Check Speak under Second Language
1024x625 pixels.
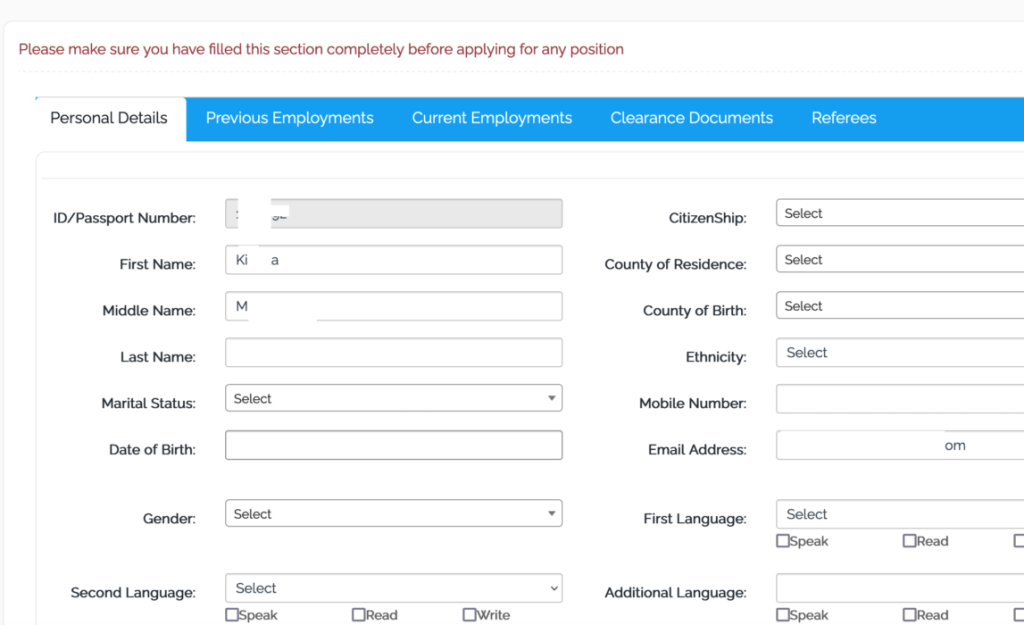pos(232,615)
